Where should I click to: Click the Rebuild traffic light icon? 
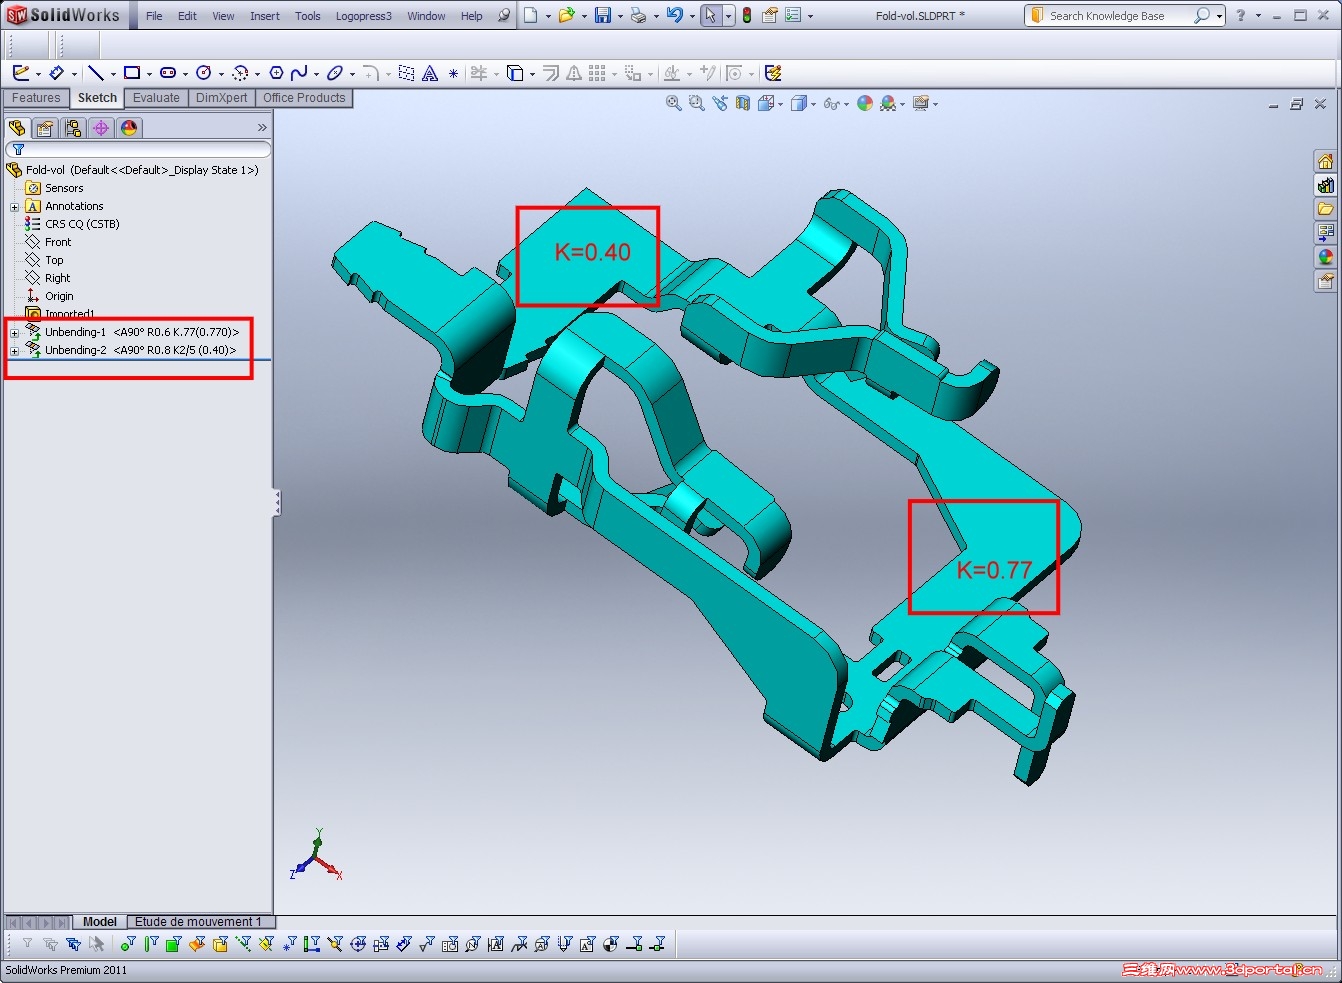[746, 15]
